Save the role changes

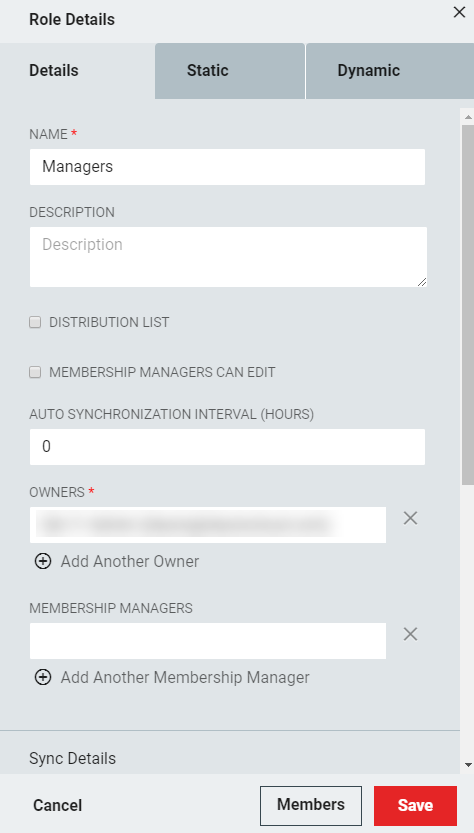click(x=416, y=805)
